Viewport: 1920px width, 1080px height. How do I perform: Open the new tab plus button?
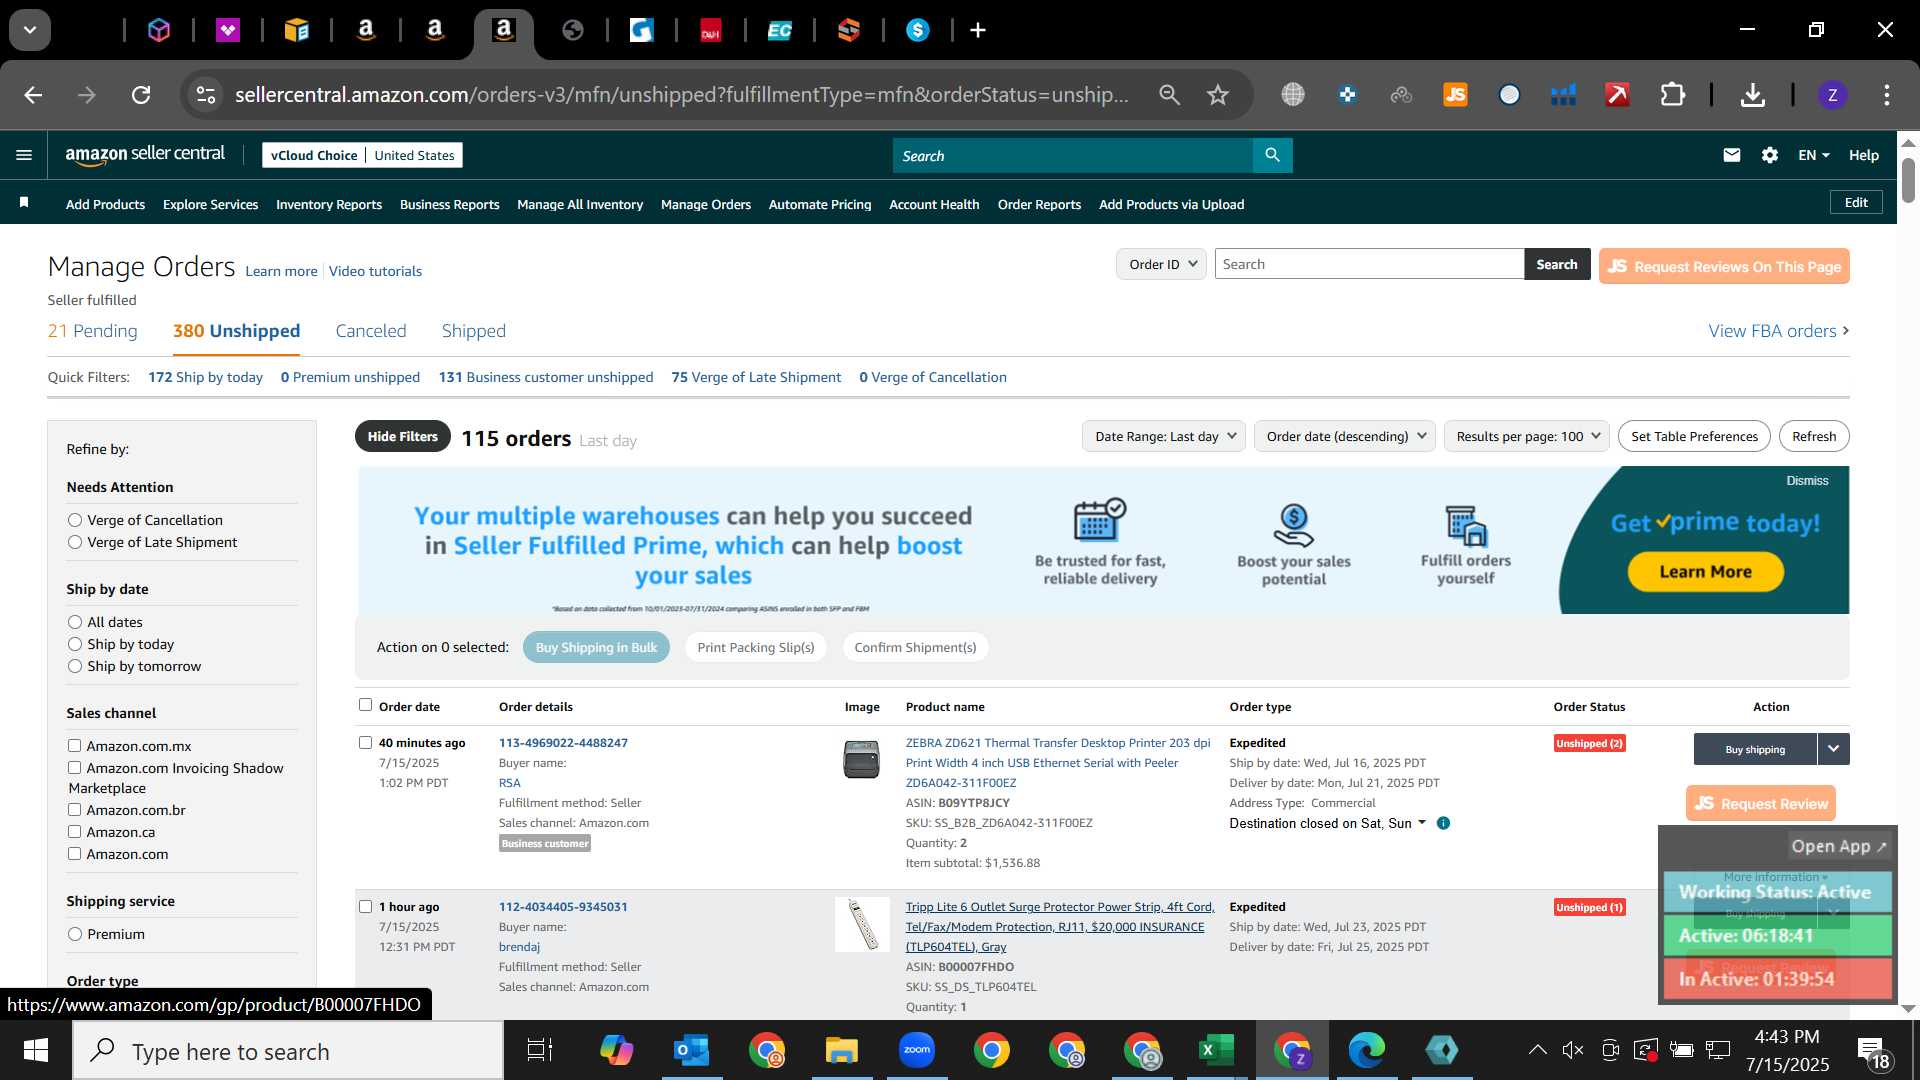(x=978, y=30)
